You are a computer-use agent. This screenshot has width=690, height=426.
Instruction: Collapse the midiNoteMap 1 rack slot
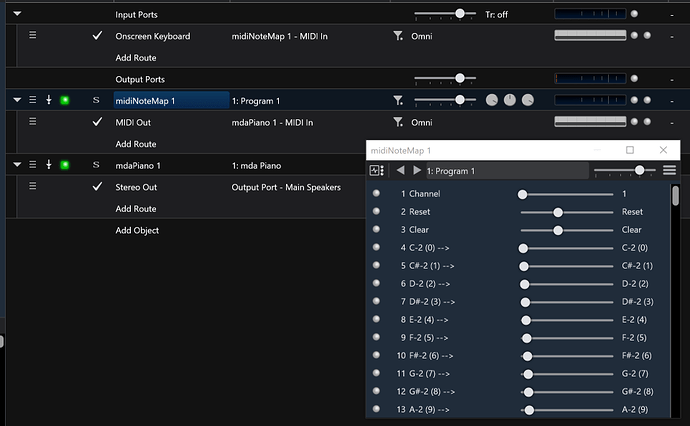tap(17, 100)
